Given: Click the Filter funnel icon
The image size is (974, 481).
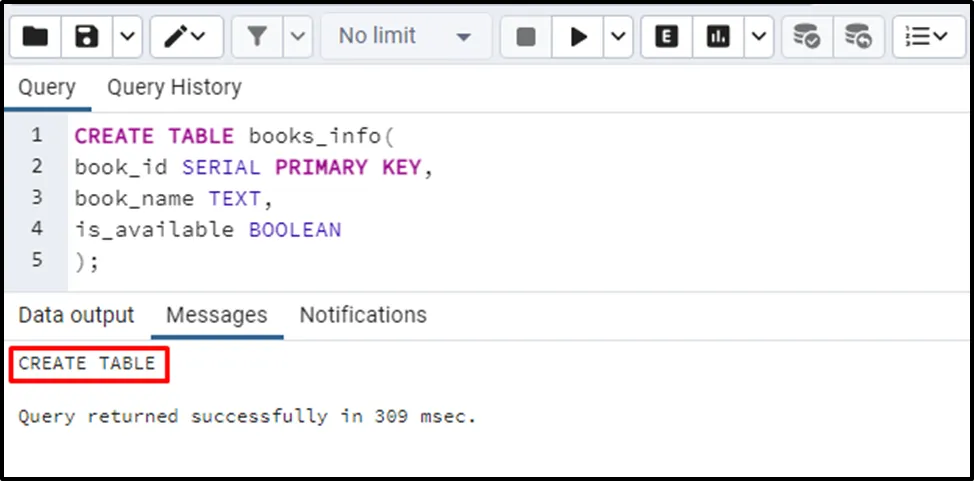Looking at the screenshot, I should [x=257, y=37].
